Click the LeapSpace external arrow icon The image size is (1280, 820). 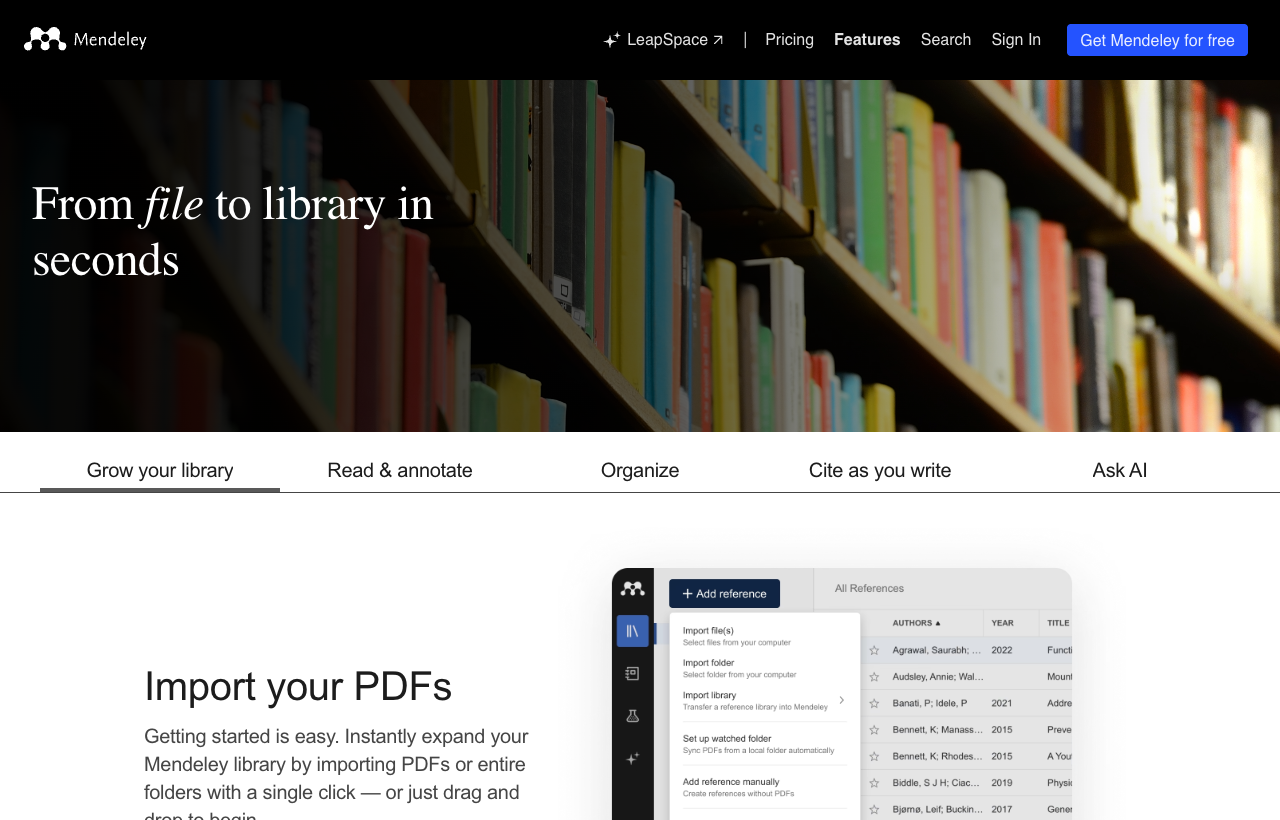coord(718,40)
